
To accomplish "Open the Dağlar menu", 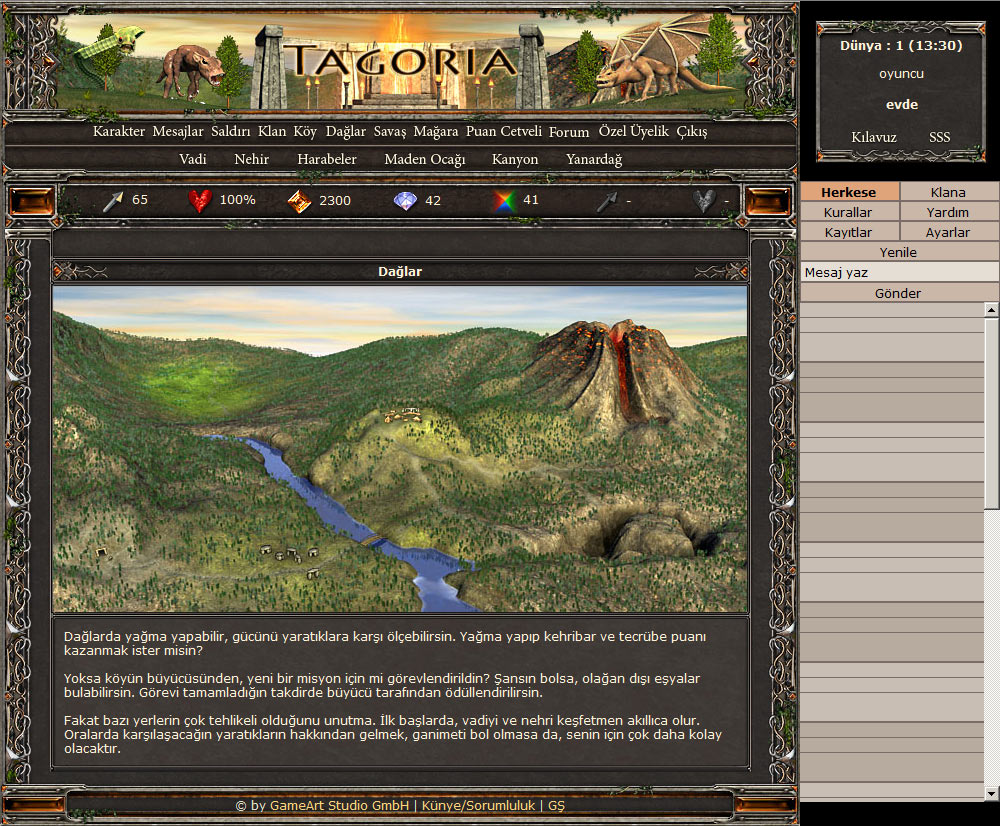I will tap(346, 131).
